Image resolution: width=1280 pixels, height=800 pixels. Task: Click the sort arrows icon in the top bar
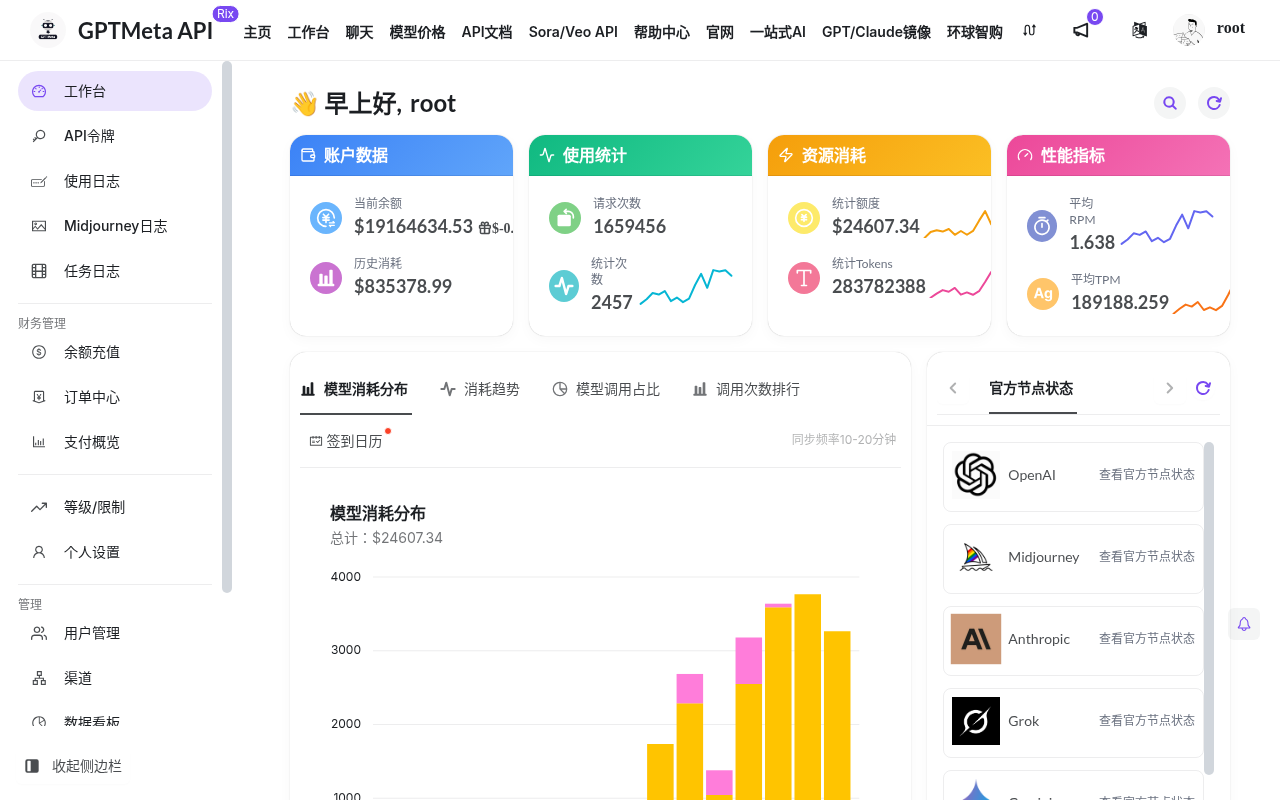click(1030, 30)
